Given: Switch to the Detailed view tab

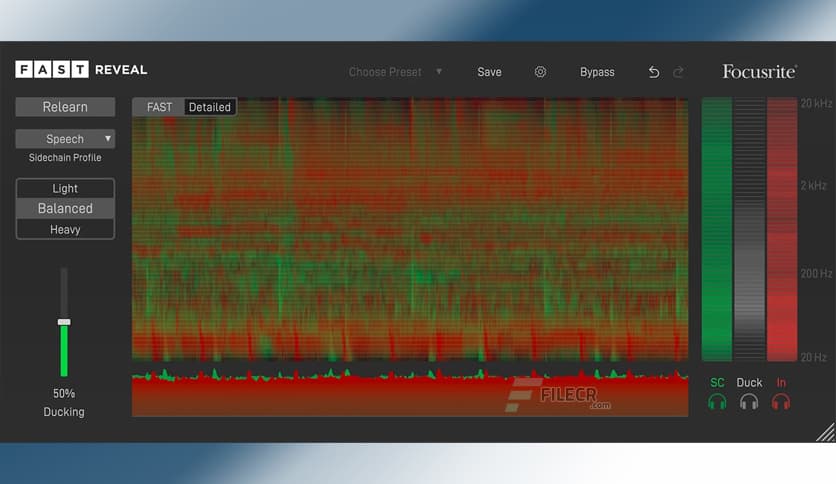Looking at the screenshot, I should (210, 107).
